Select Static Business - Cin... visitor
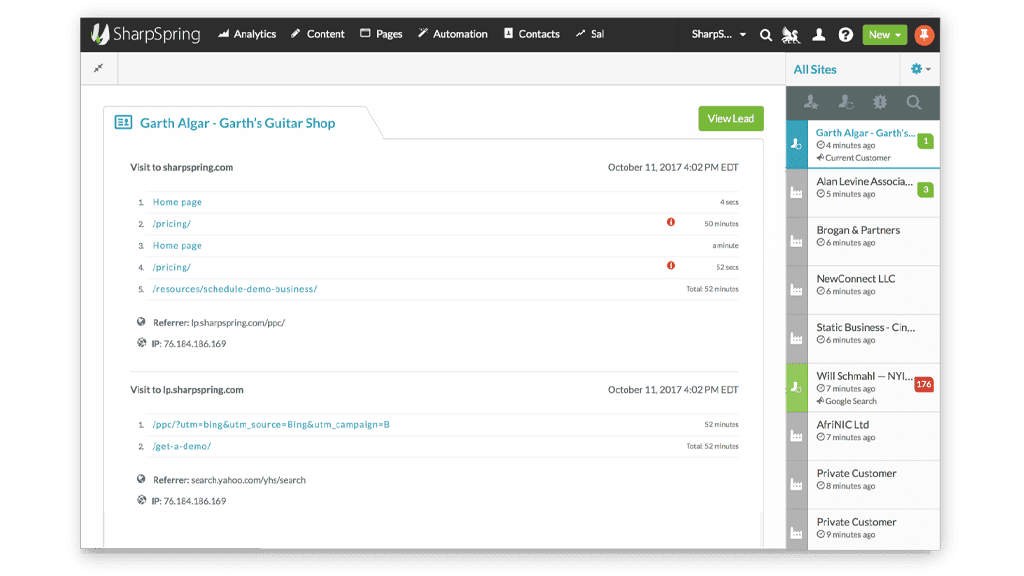 863,339
